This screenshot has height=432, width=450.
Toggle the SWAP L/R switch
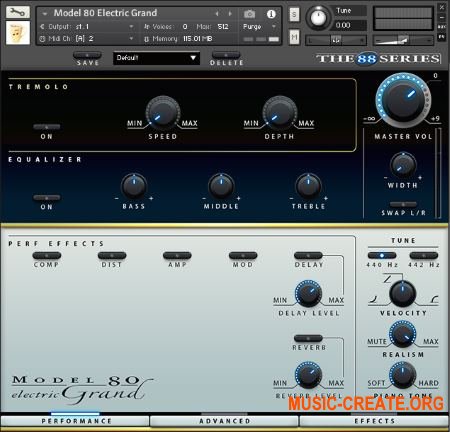point(403,204)
